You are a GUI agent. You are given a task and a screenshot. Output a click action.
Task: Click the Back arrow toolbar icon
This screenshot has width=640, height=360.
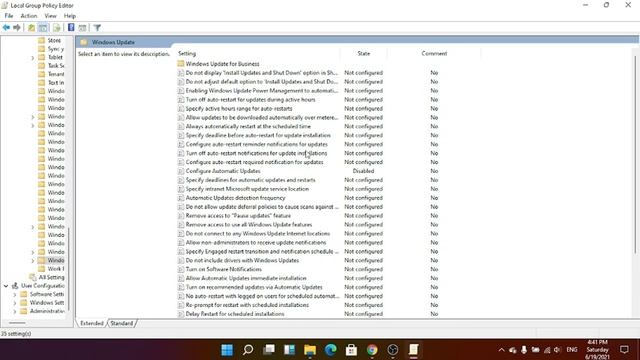click(x=6, y=28)
